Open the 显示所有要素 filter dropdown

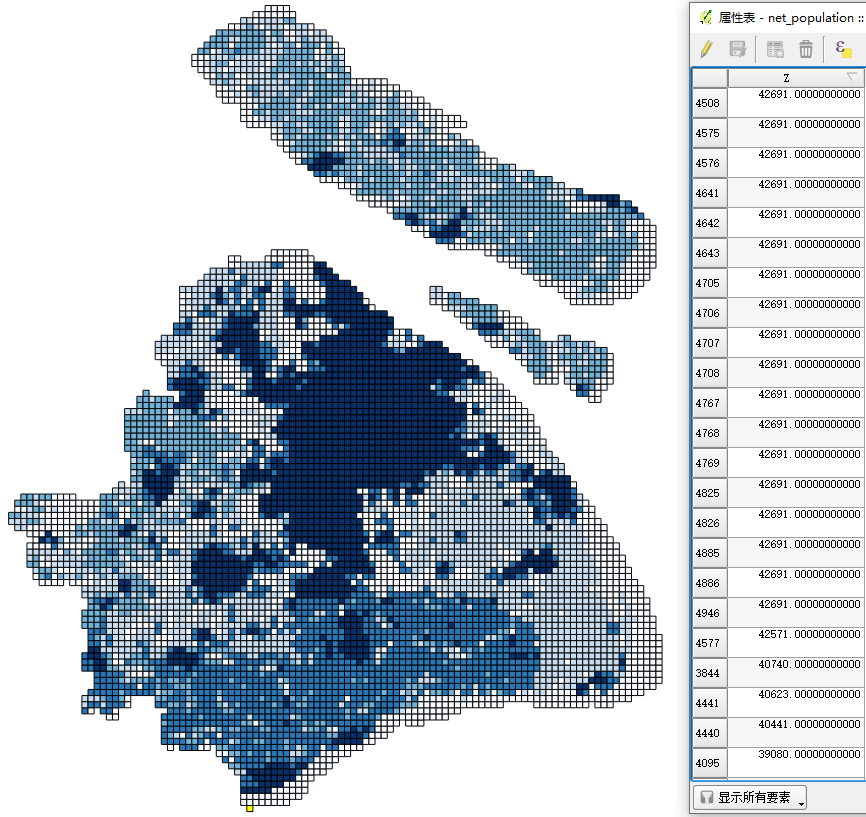point(749,797)
